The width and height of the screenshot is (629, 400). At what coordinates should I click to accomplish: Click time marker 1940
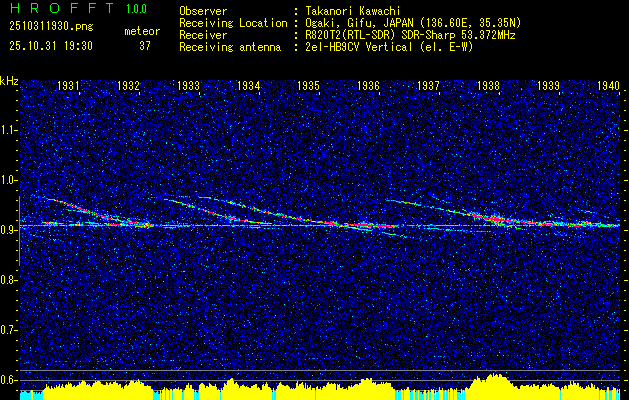tap(609, 85)
